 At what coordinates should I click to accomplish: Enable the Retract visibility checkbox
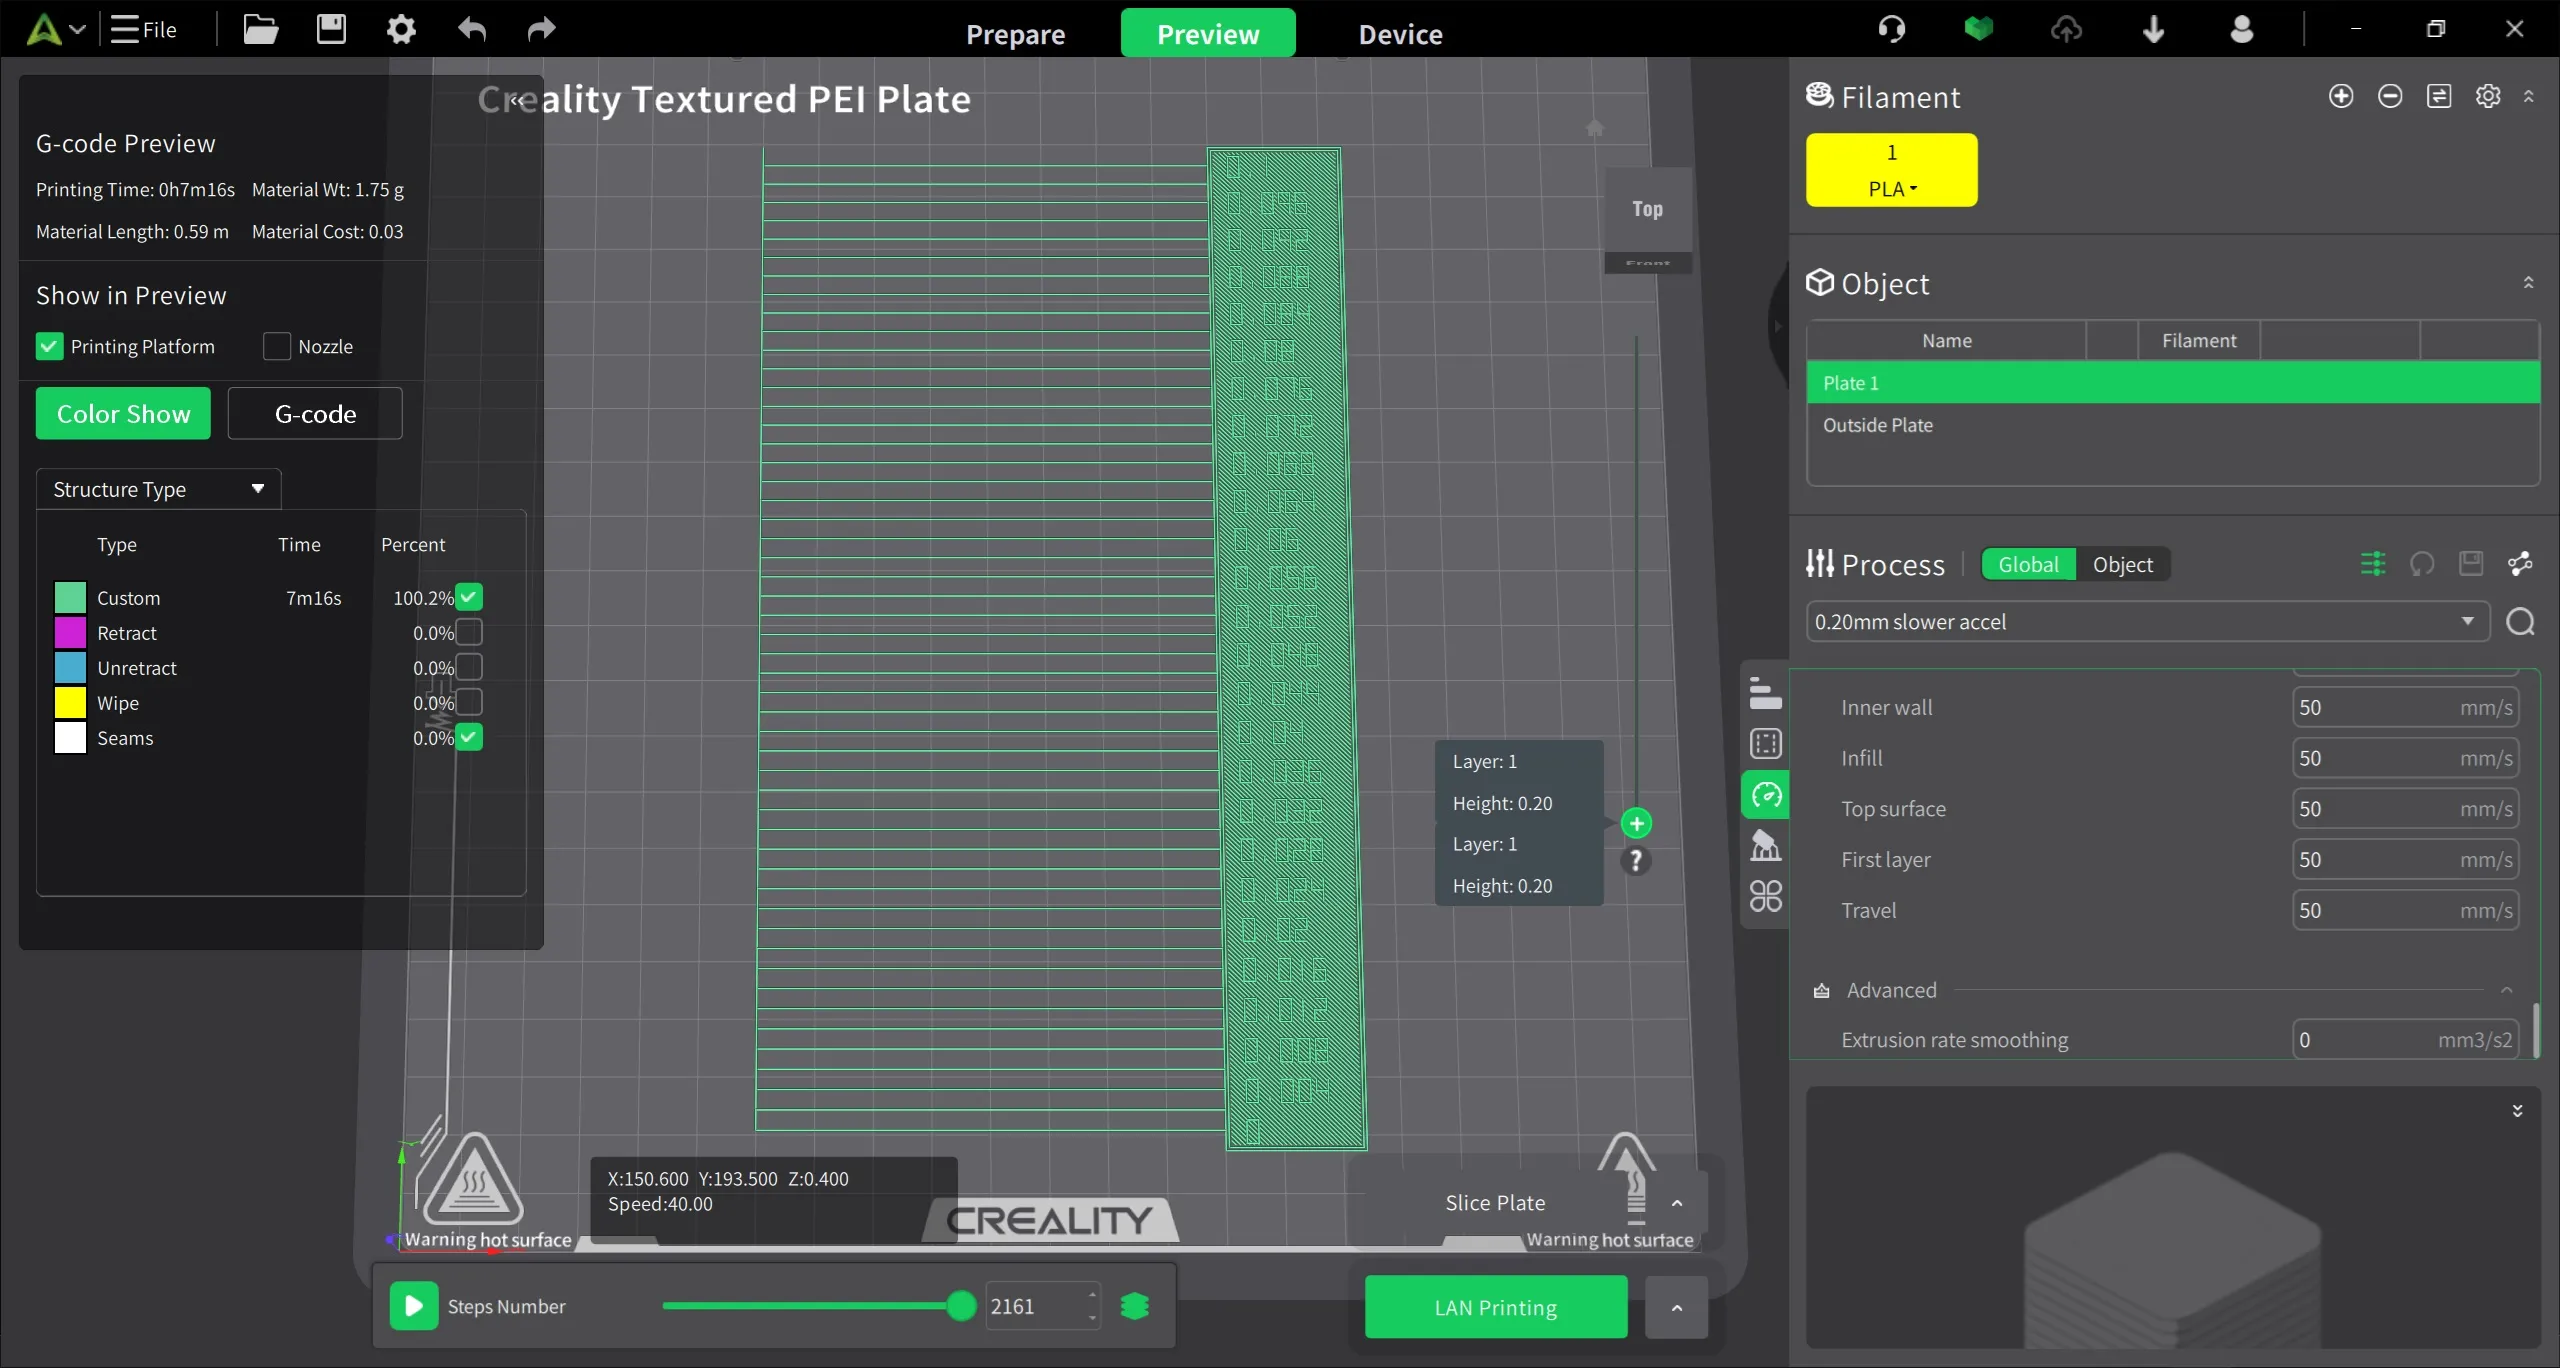[469, 632]
